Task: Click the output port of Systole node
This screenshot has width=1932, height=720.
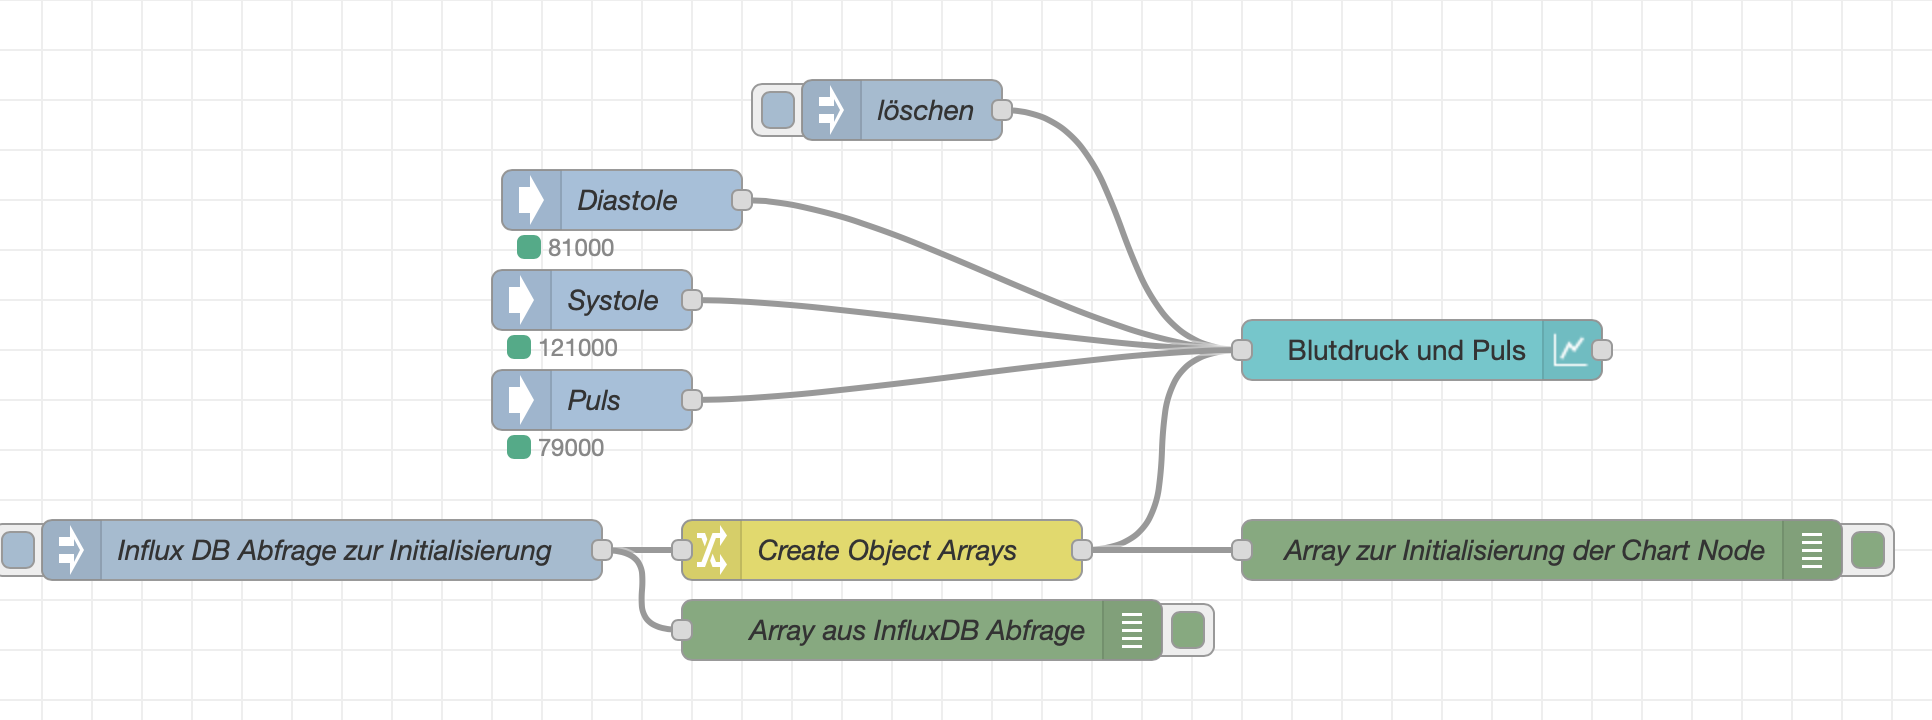Action: (x=692, y=300)
